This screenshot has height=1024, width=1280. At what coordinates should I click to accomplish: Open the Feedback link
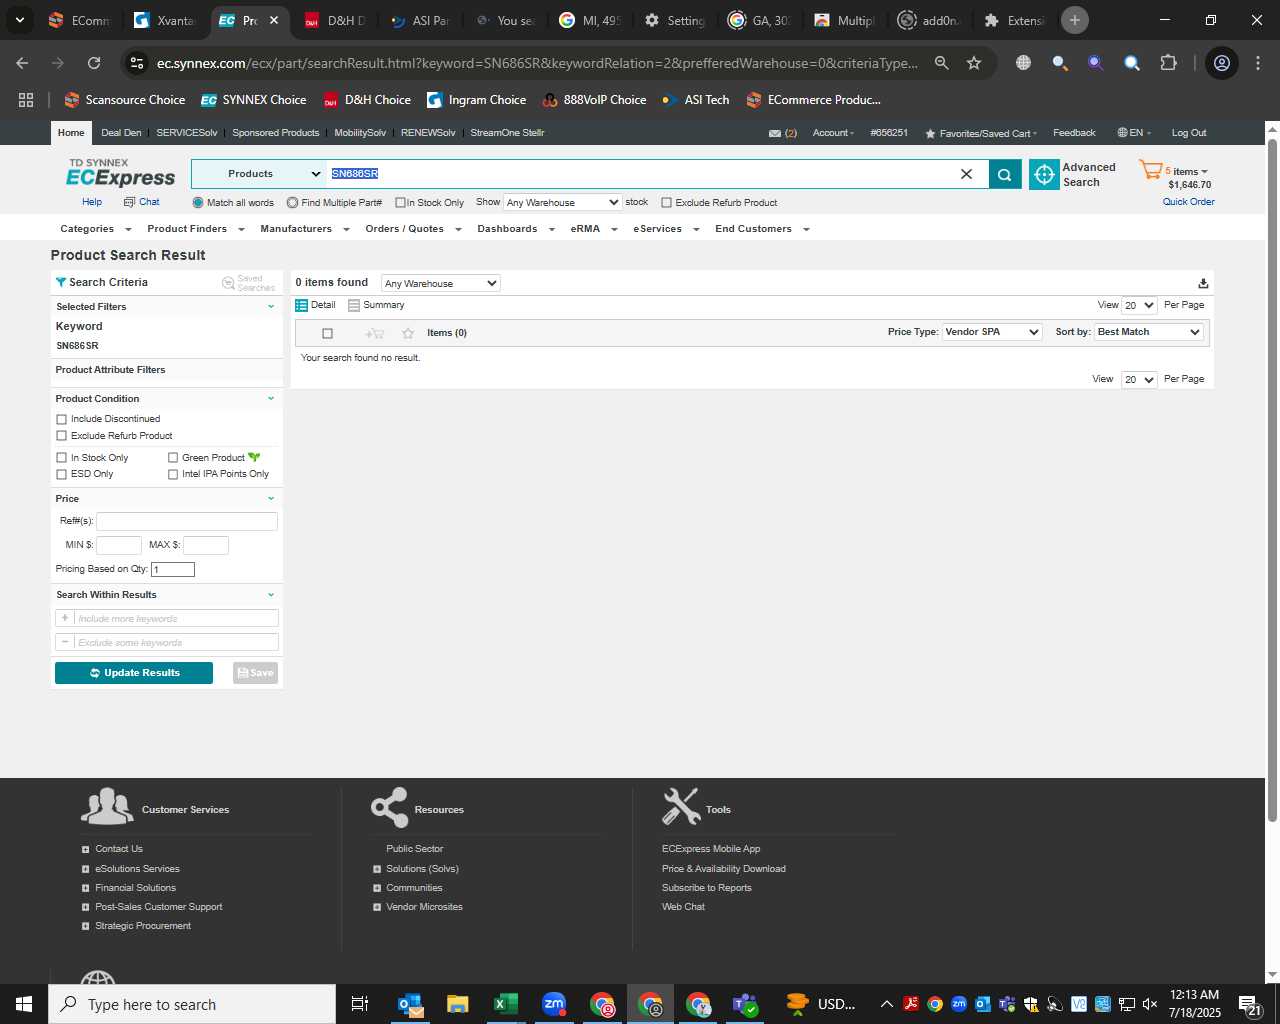pyautogui.click(x=1074, y=133)
